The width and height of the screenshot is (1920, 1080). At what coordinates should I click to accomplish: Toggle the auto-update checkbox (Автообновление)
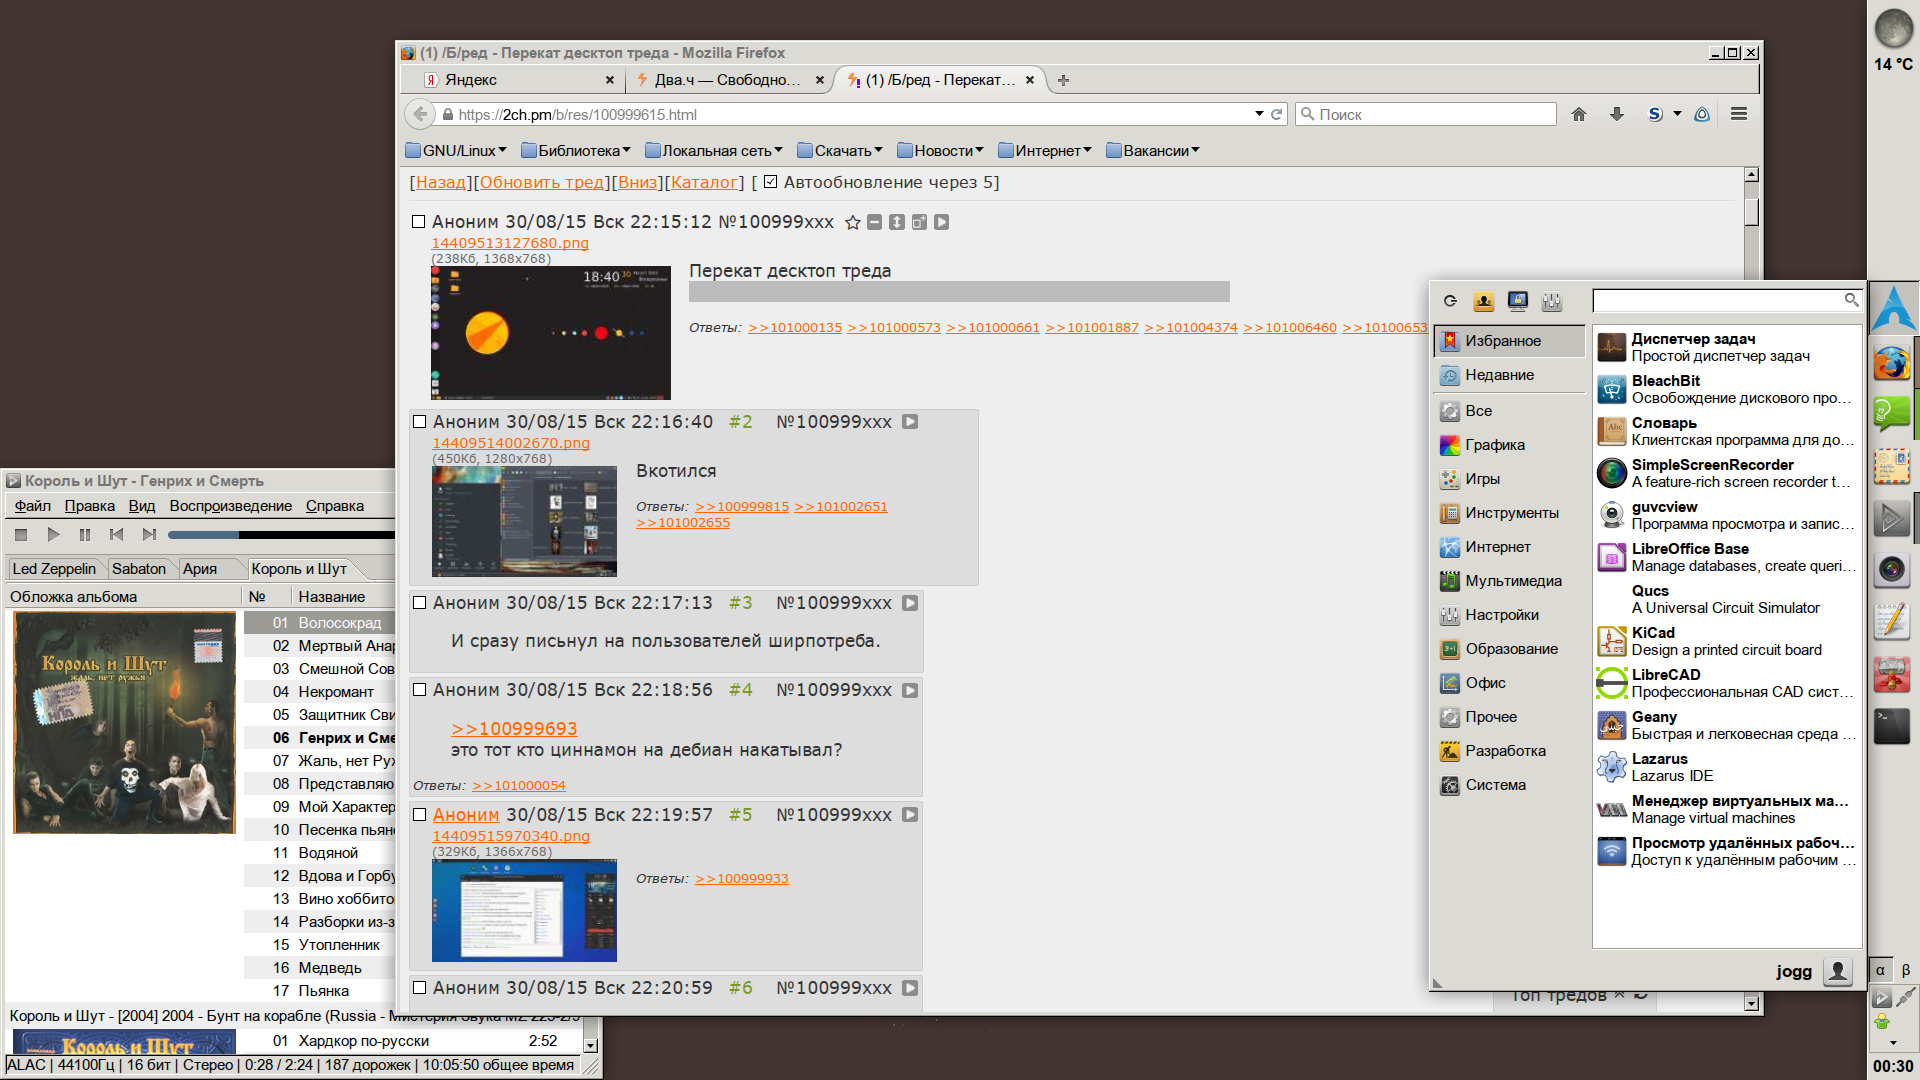(x=770, y=182)
